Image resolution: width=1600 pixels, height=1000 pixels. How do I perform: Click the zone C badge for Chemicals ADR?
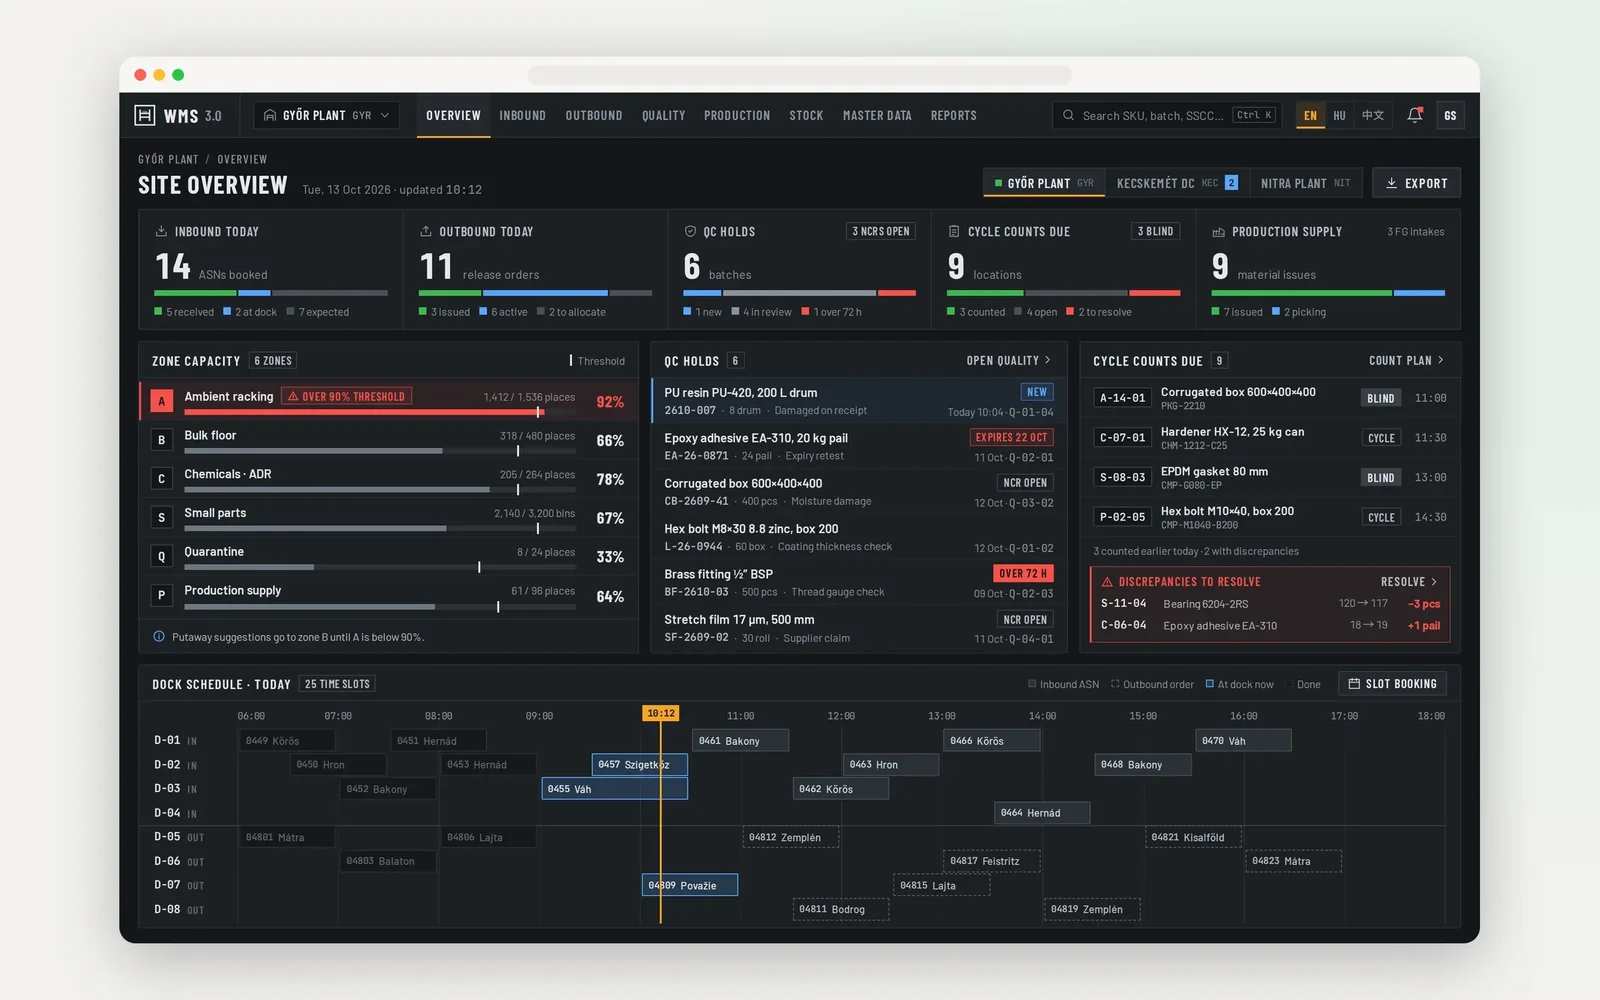tap(161, 479)
